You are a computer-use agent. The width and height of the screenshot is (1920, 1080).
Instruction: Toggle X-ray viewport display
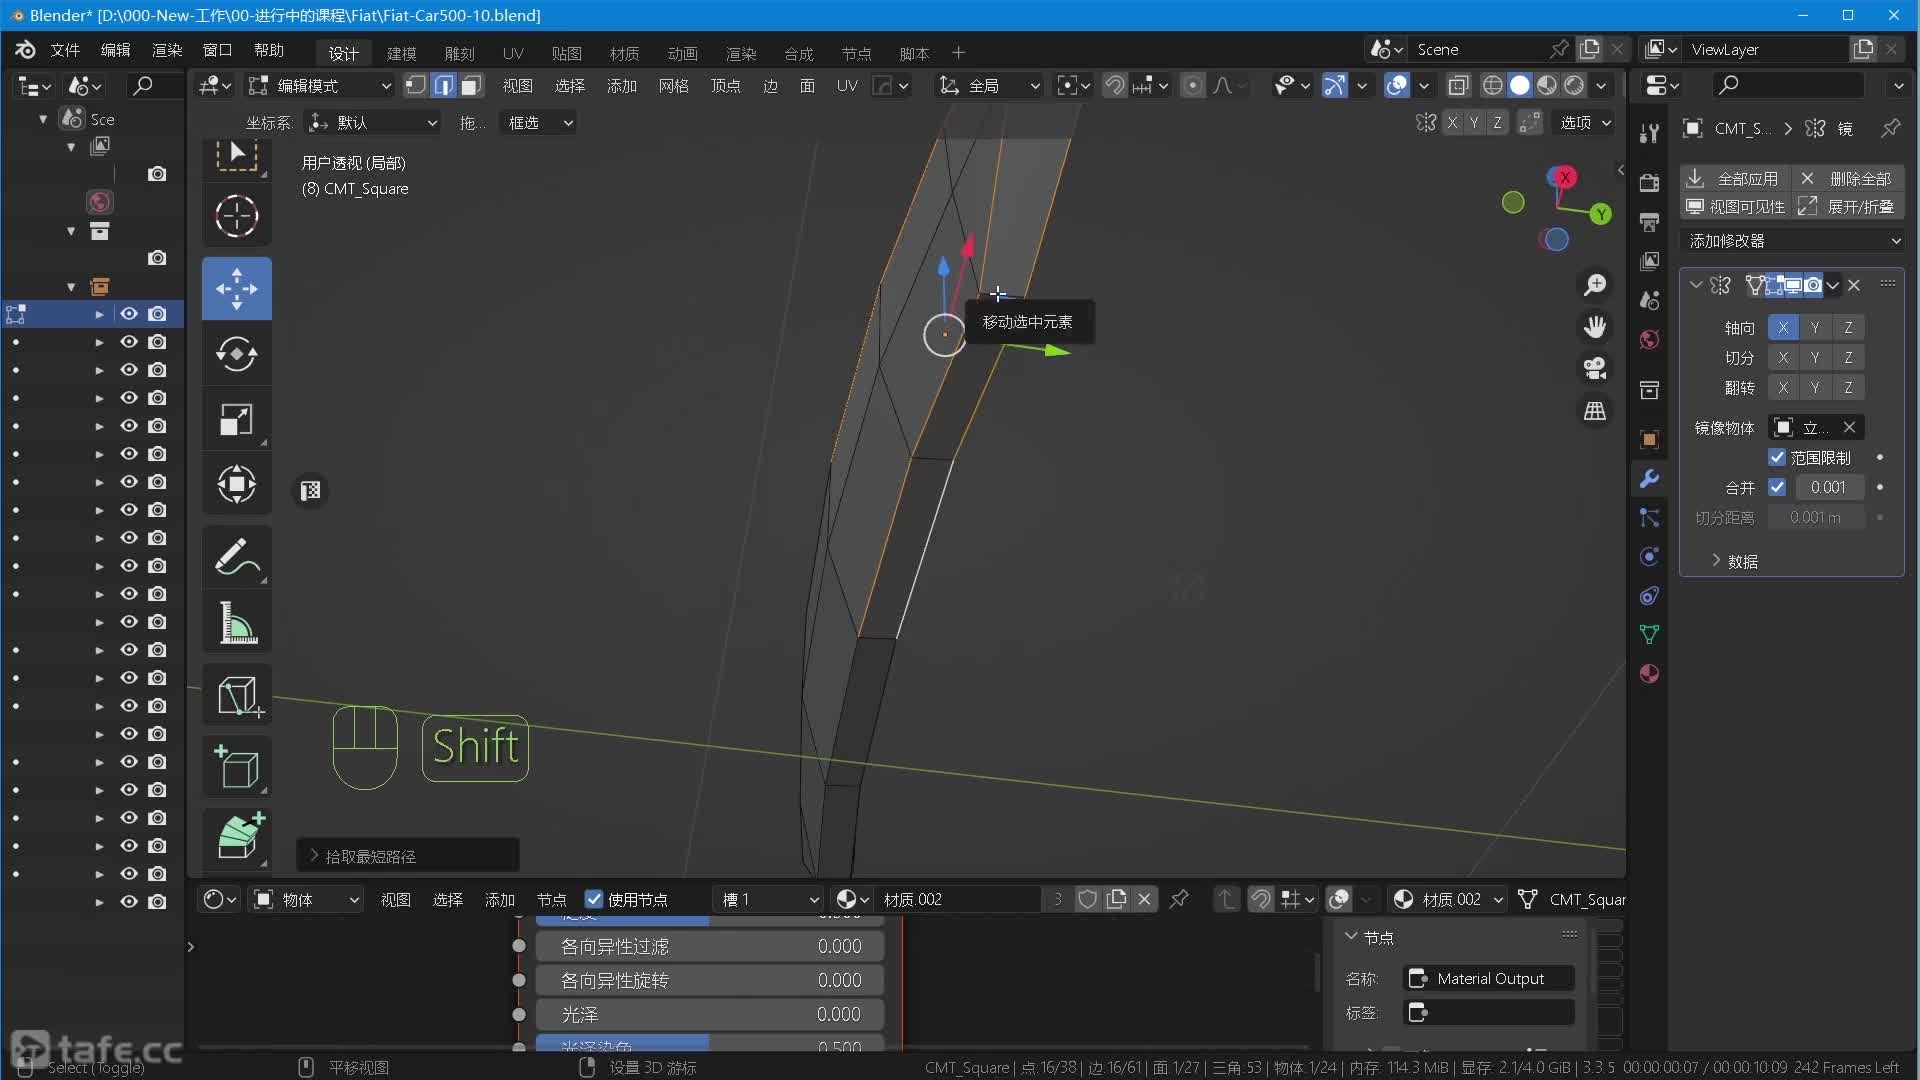(x=1458, y=86)
